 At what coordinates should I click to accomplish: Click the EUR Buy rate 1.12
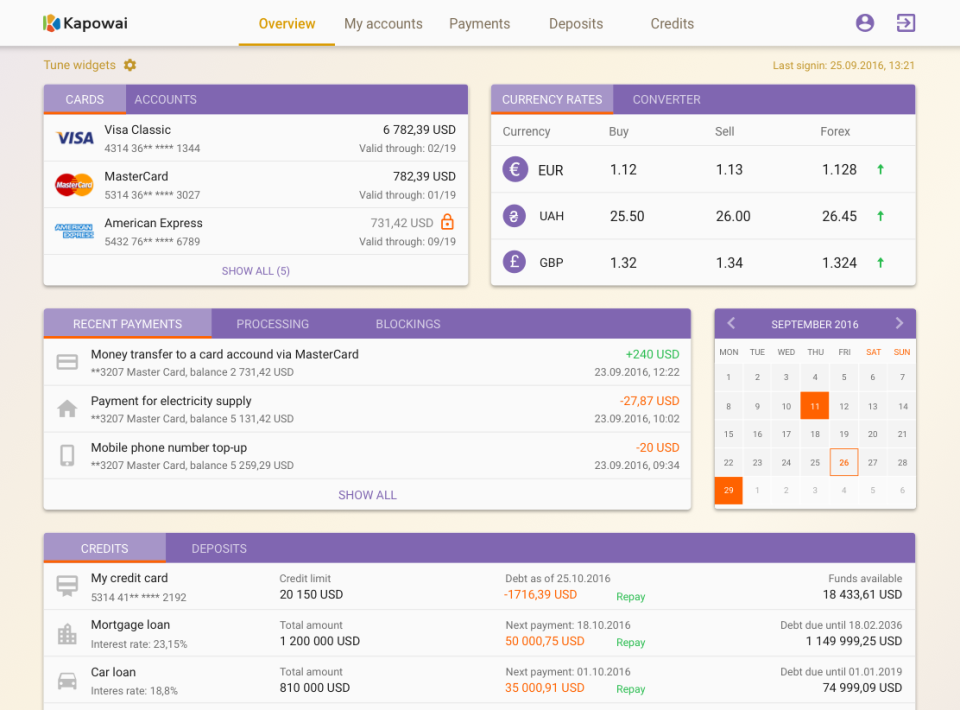point(623,170)
